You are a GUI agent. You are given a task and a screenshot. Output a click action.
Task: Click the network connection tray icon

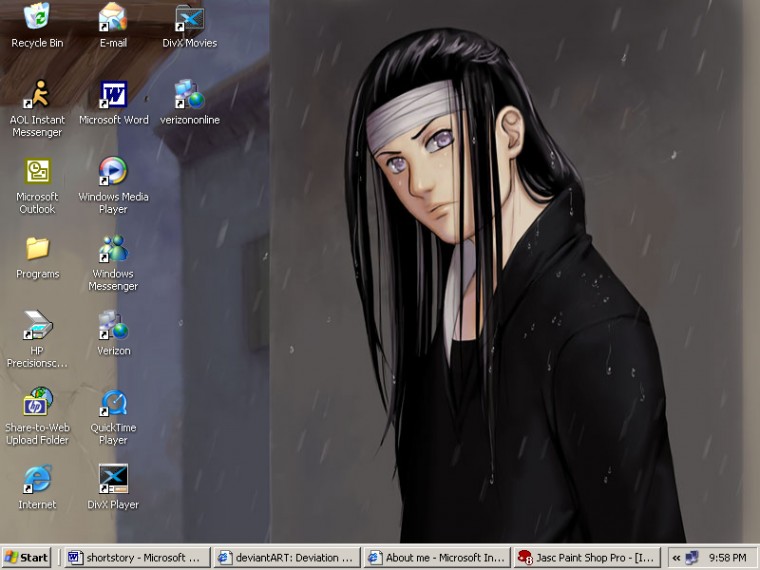[692, 557]
